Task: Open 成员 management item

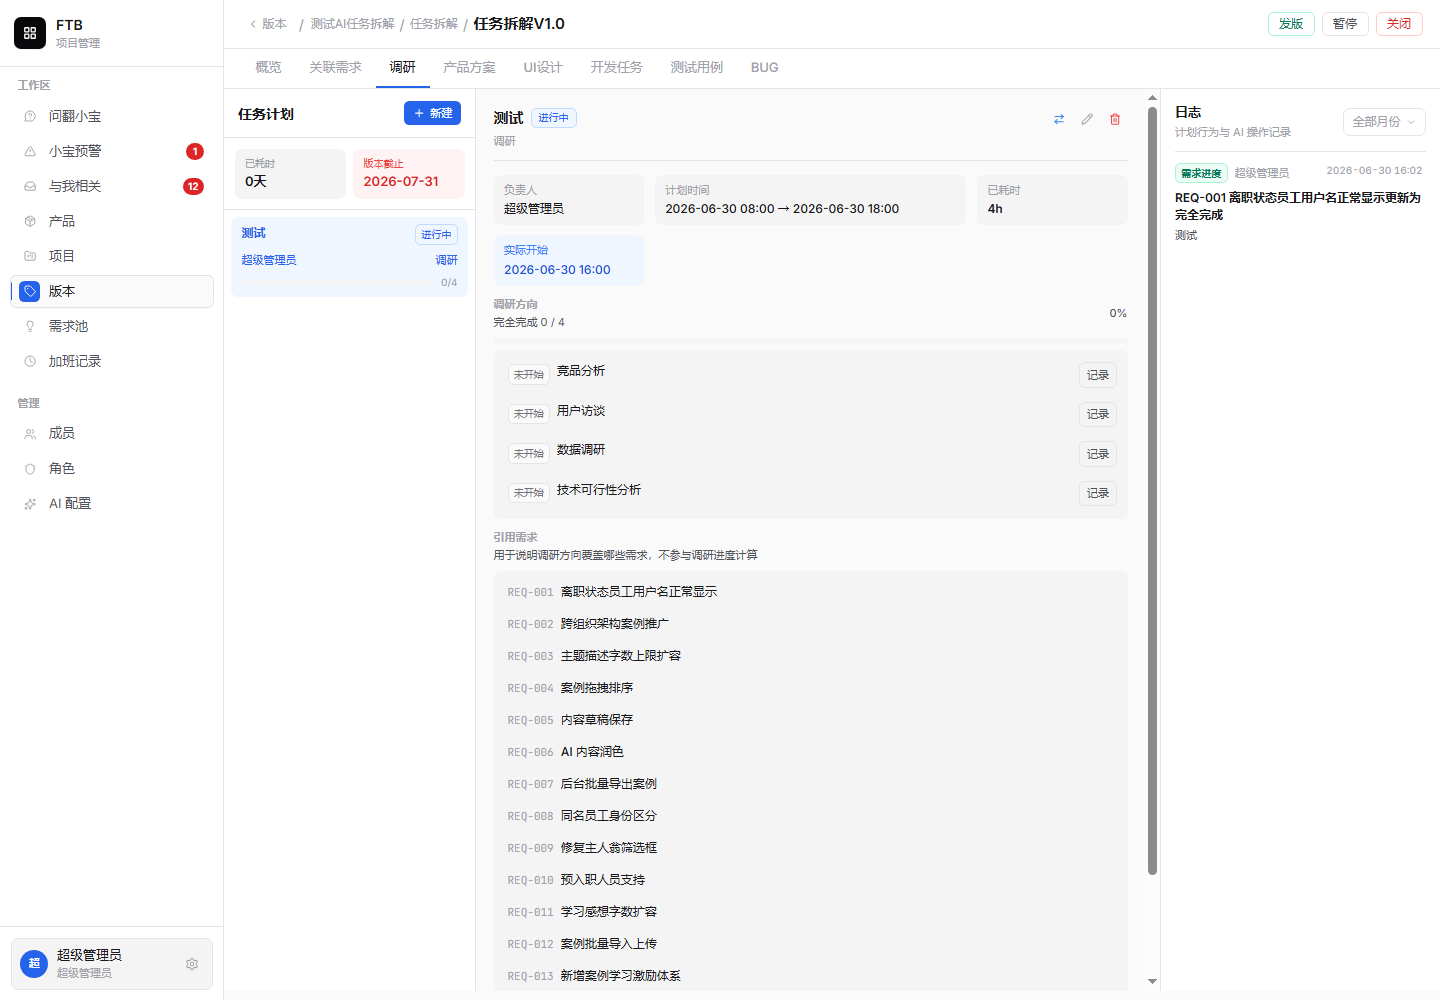Action: click(112, 433)
